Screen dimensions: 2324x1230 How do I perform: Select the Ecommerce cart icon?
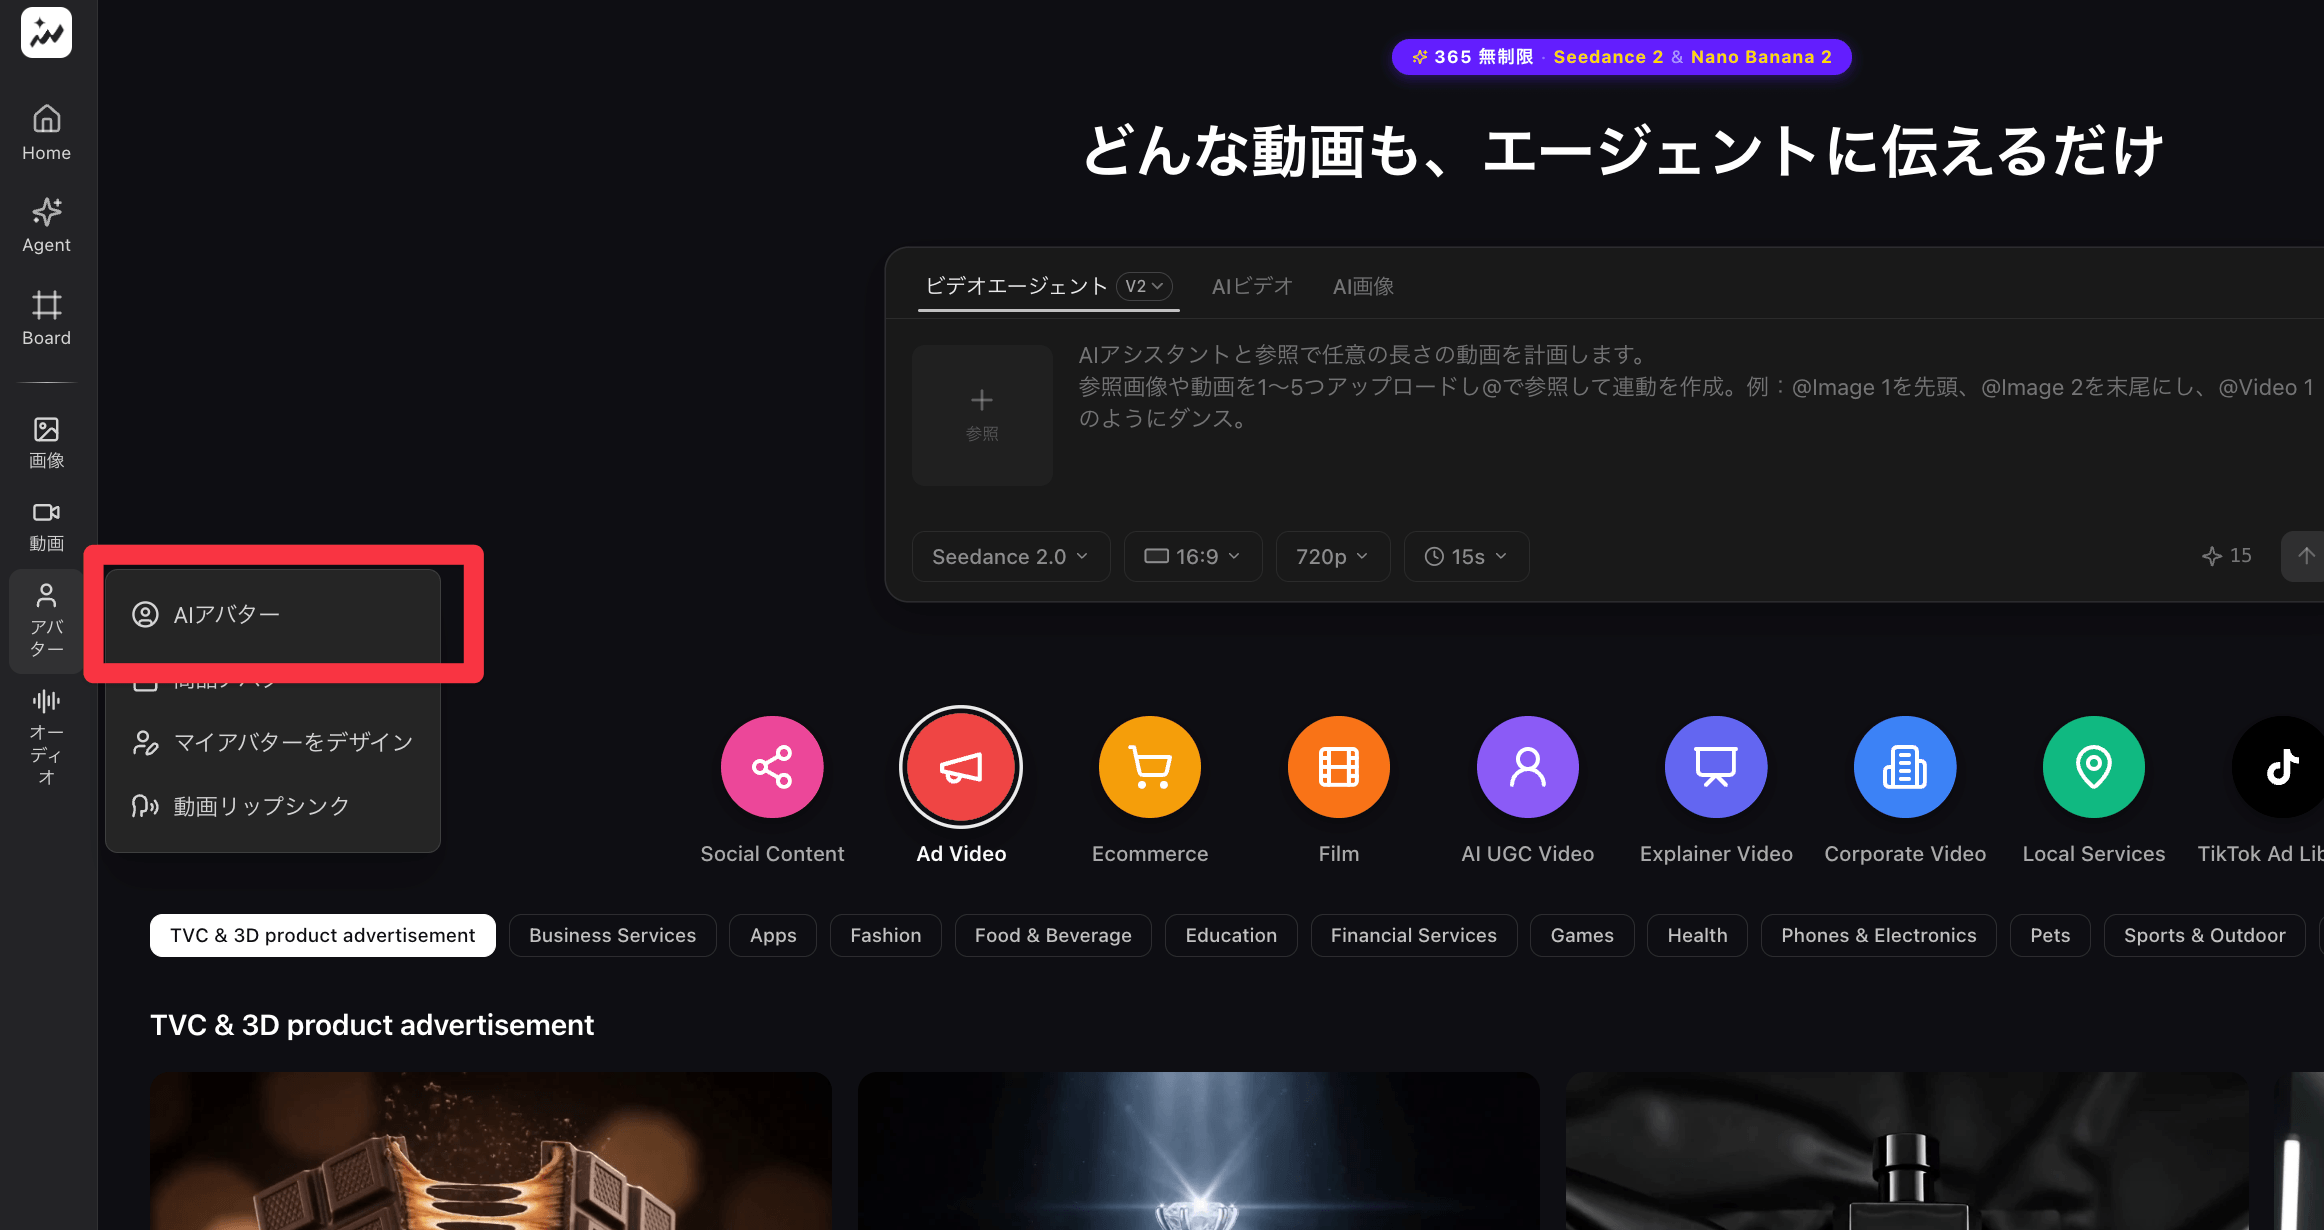1150,767
